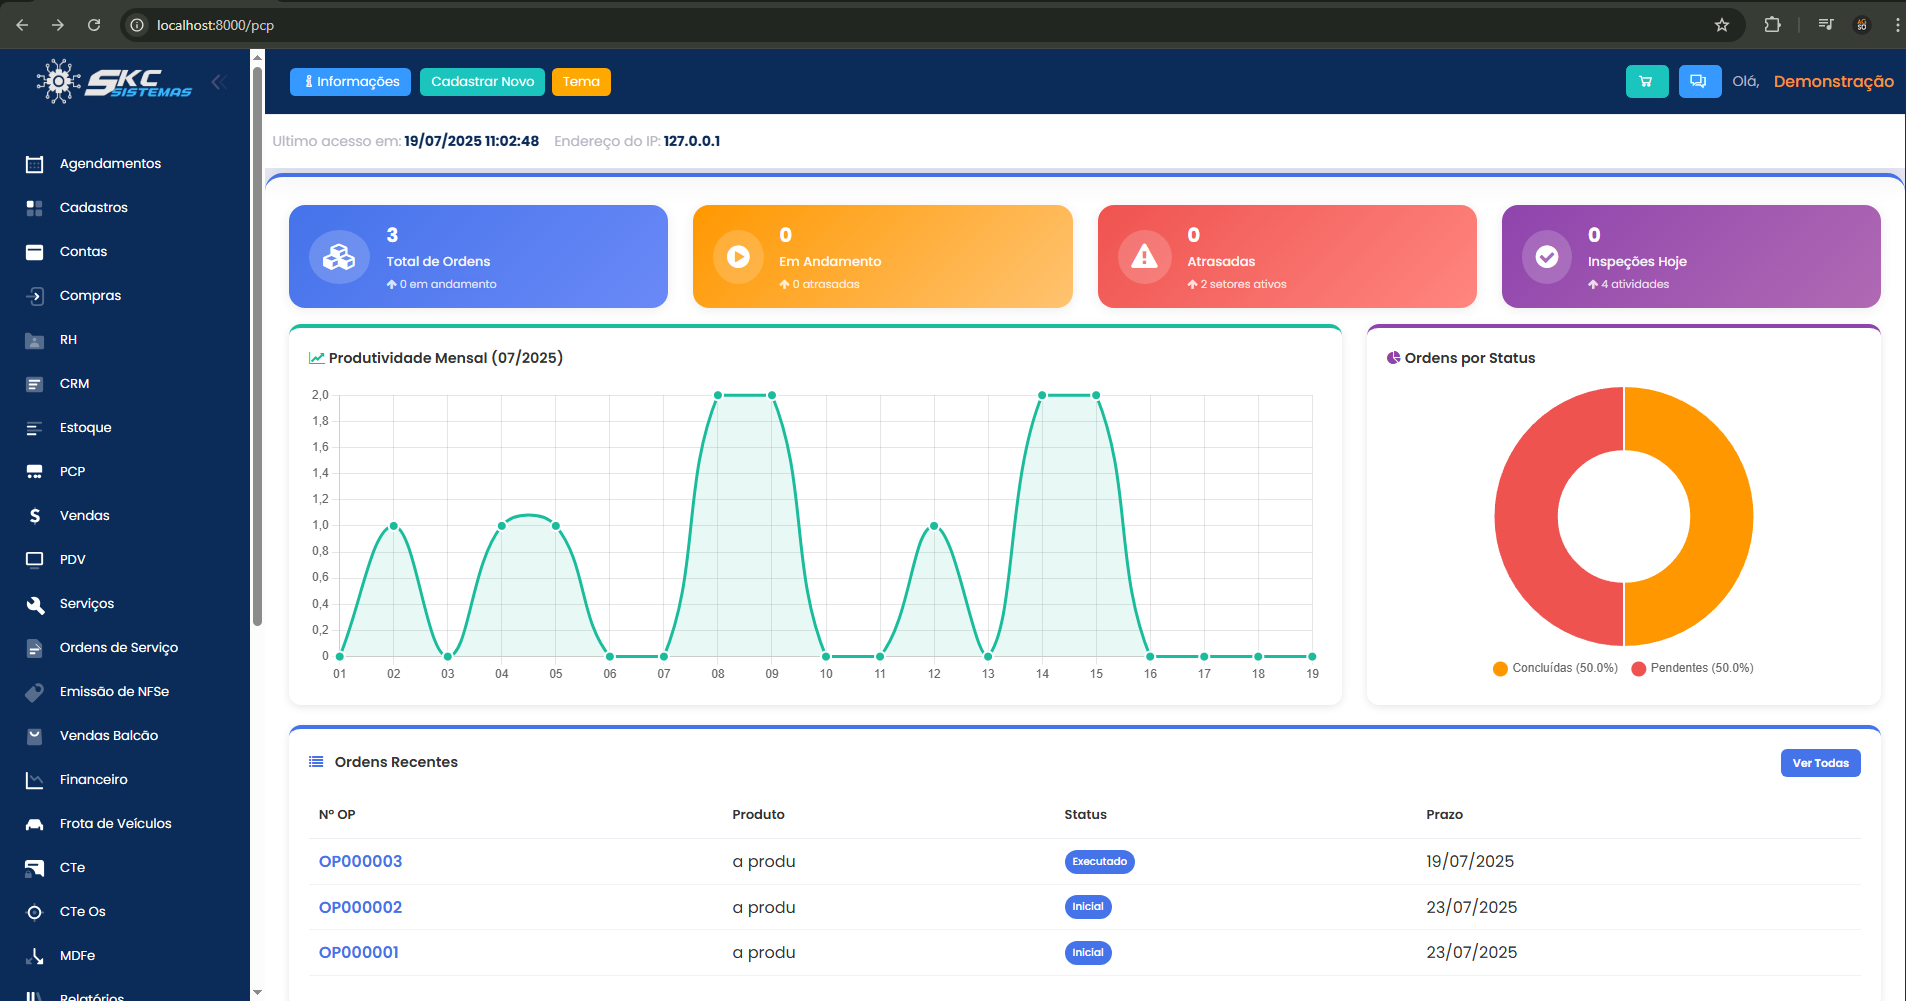Click the Serviços wrench icon
The width and height of the screenshot is (1906, 1001).
pyautogui.click(x=34, y=604)
